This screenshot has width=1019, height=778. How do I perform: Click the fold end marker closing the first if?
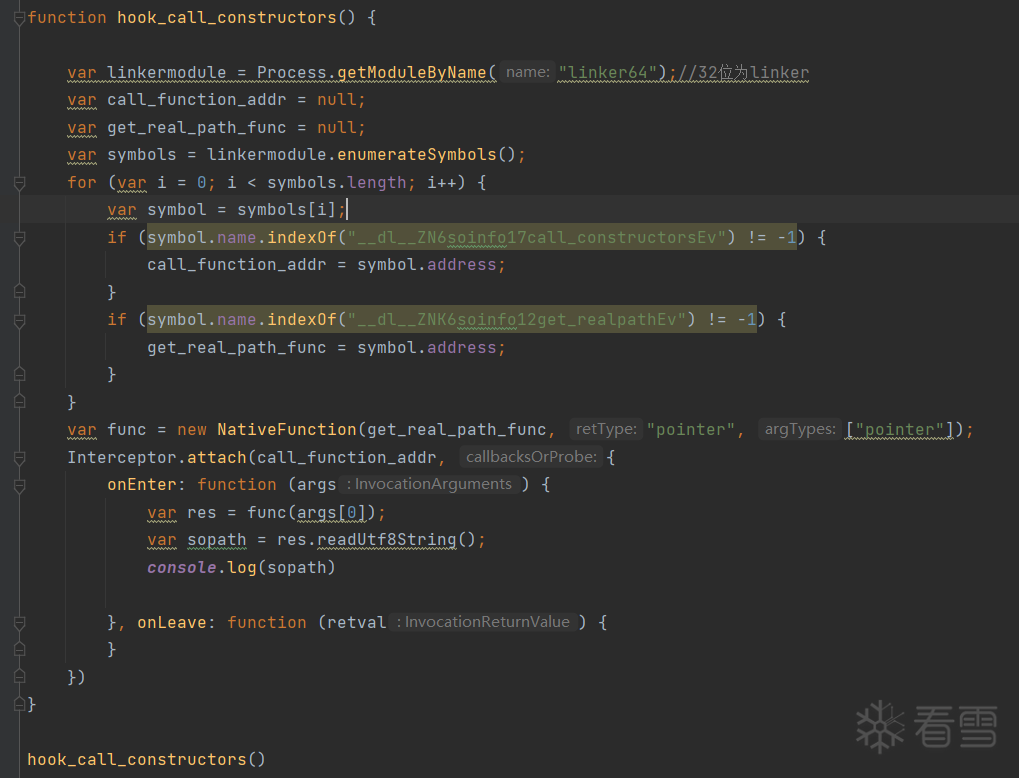point(19,292)
